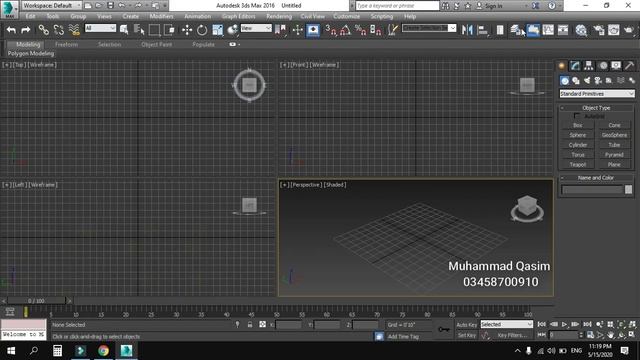Open the Render Setup dialog
The width and height of the screenshot is (640, 360).
(598, 30)
